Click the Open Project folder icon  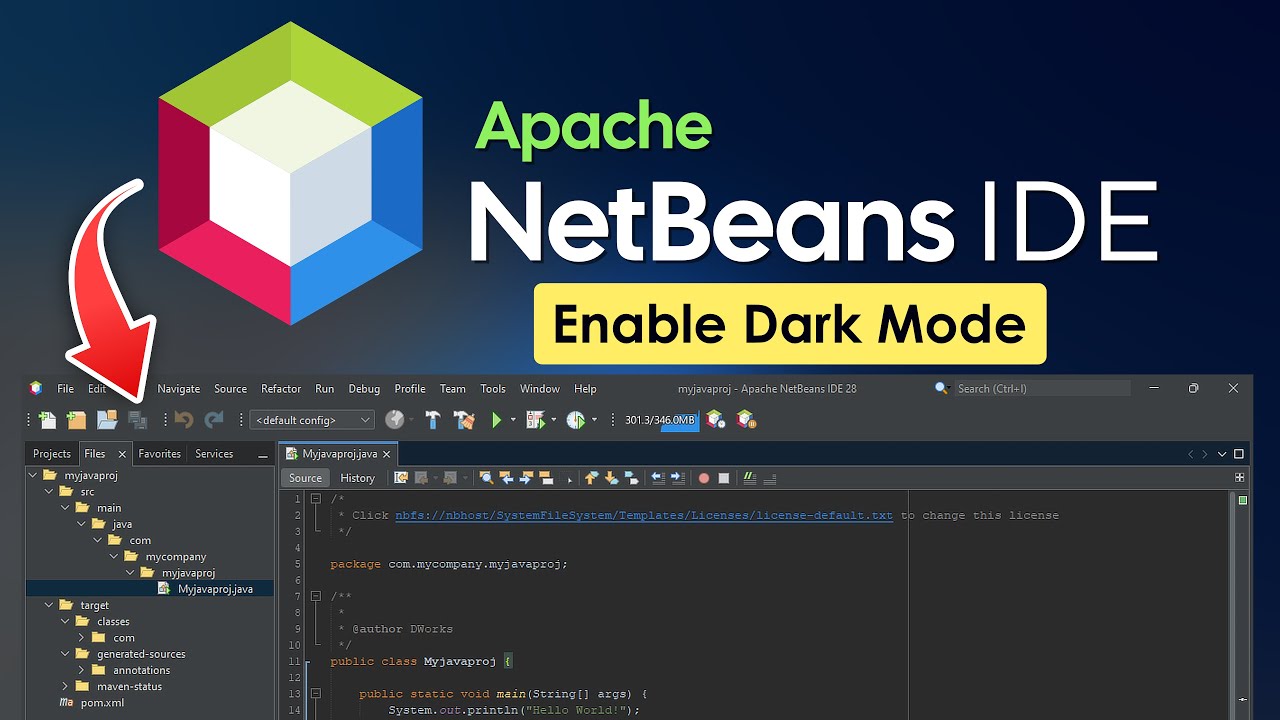click(107, 420)
